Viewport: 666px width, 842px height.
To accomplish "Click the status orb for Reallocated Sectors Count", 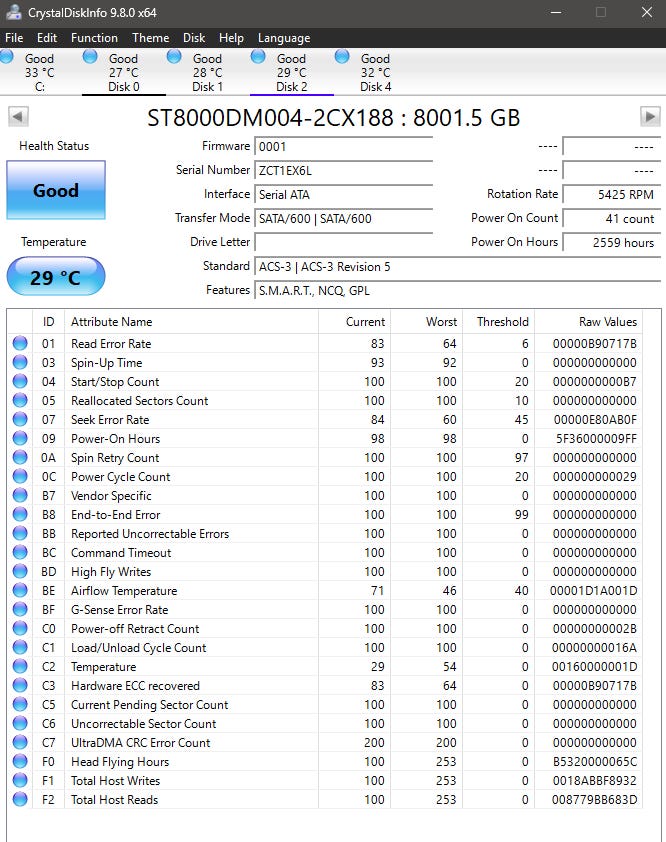I will pos(20,400).
